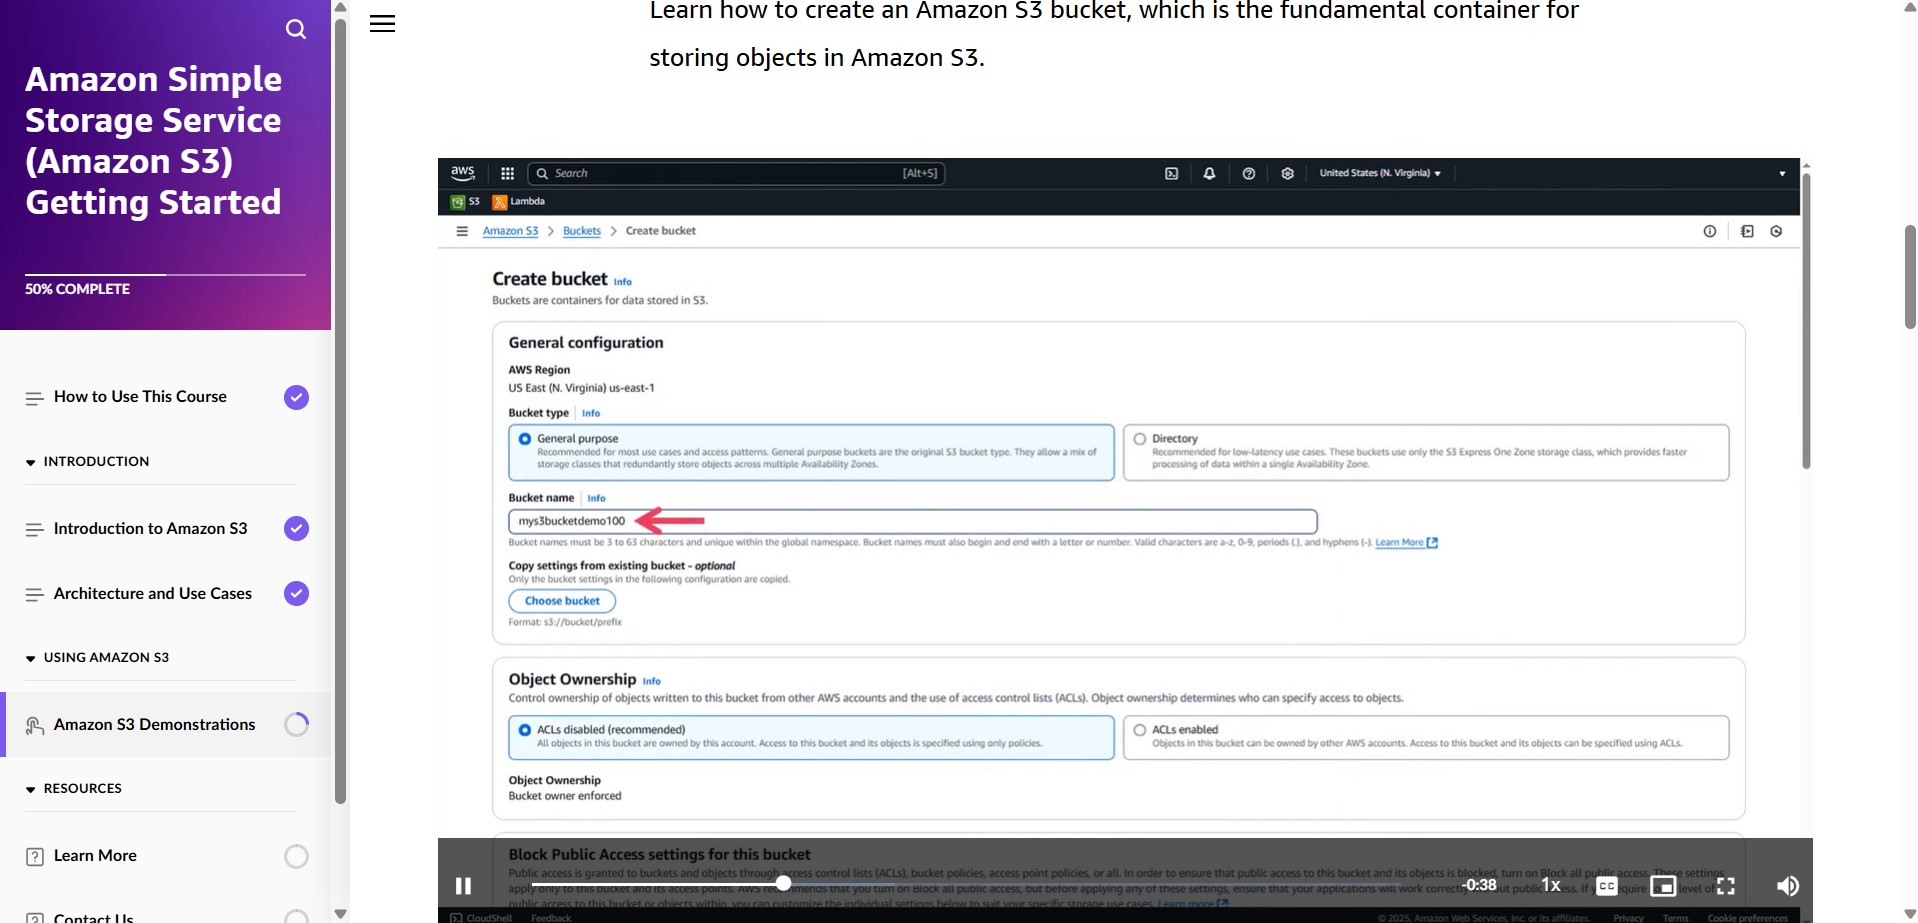Image resolution: width=1918 pixels, height=923 pixels.
Task: Select ACLs disabled (recommended) radio
Action: (x=525, y=730)
